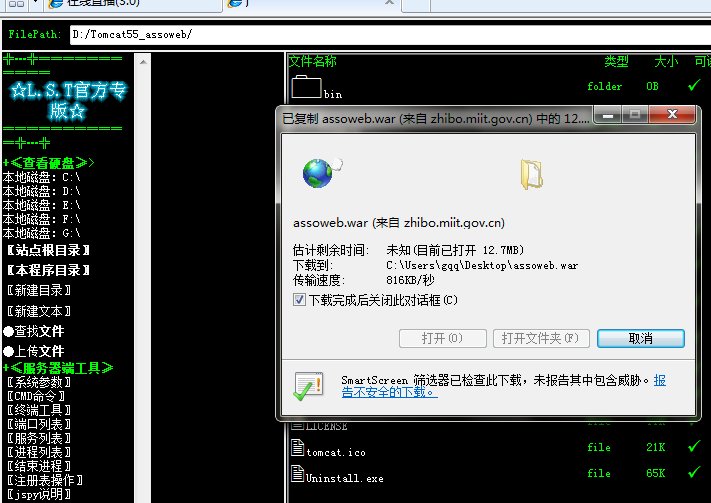
Task: Open 本地磁盘: D:\ drive
Action: pyautogui.click(x=42, y=191)
